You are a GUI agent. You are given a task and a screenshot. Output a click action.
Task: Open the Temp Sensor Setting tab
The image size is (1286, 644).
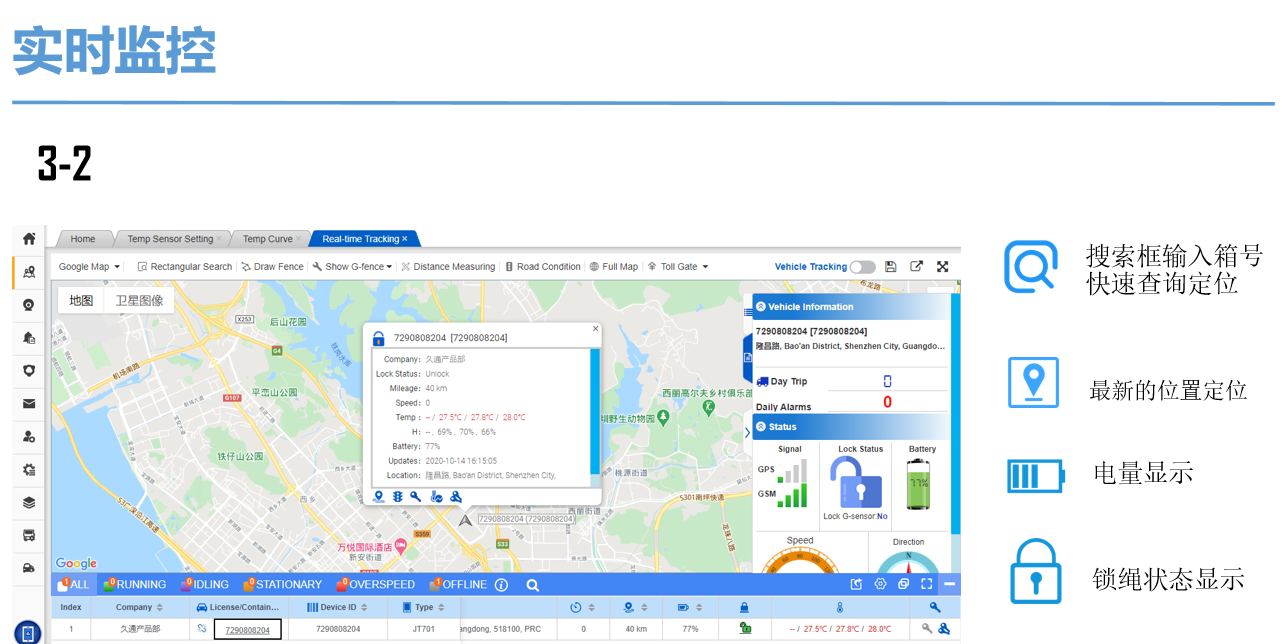170,239
